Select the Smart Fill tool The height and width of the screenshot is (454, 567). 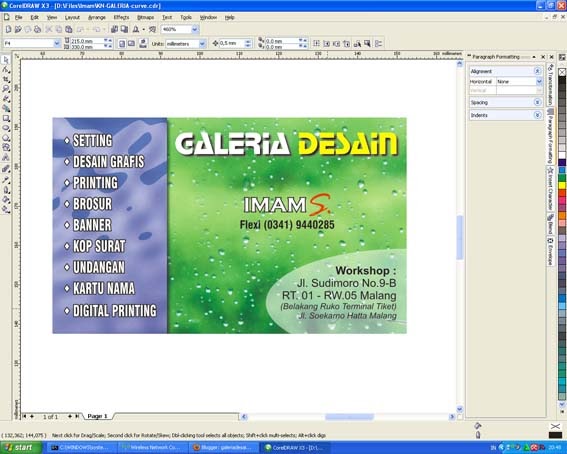(x=6, y=108)
